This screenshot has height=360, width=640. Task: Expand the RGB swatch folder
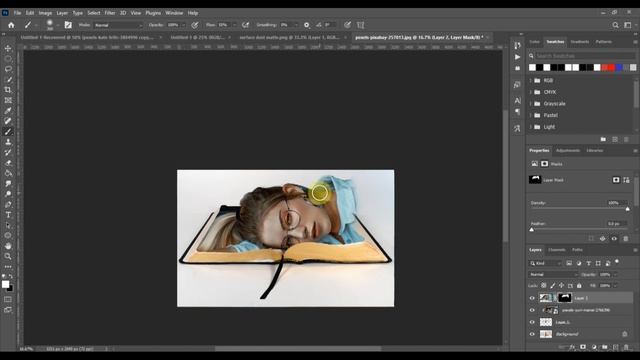click(x=531, y=80)
